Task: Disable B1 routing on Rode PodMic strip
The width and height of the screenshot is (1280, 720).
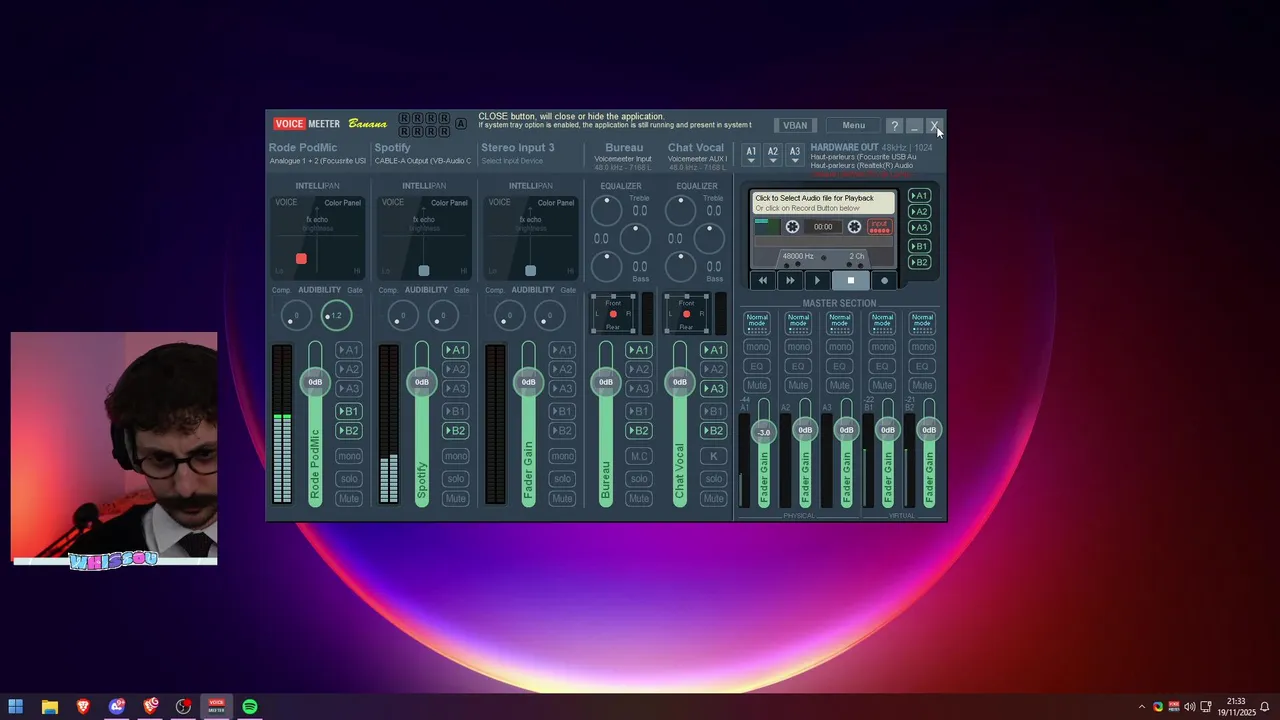Action: point(348,411)
